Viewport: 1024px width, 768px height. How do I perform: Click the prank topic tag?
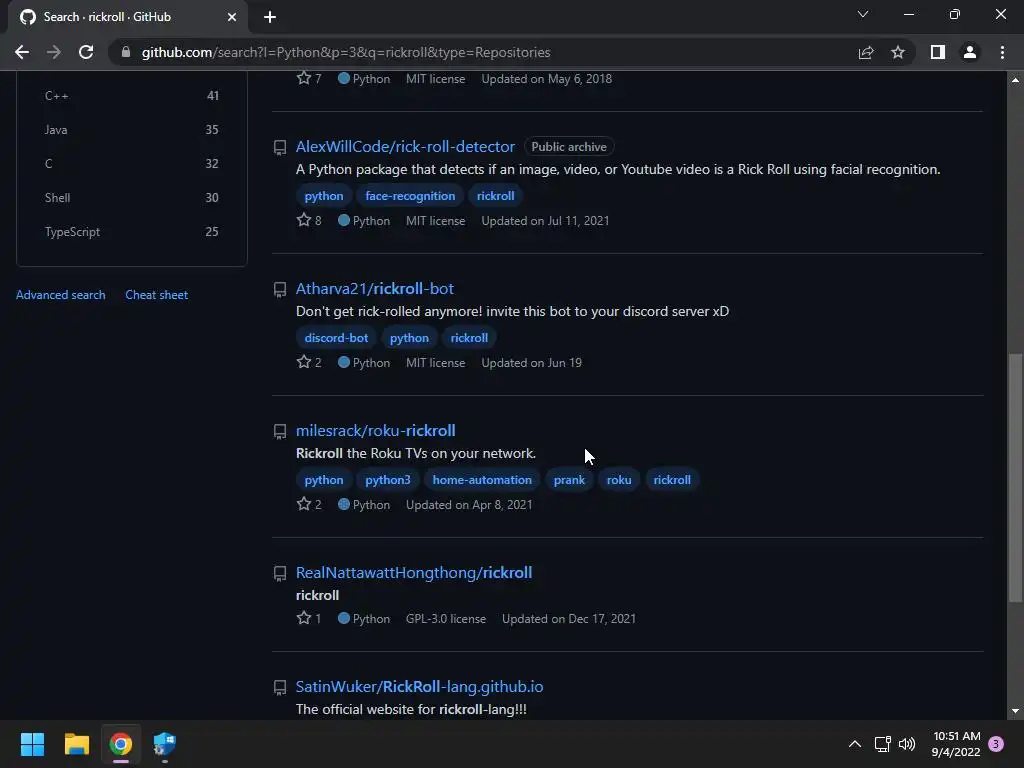[x=569, y=480]
